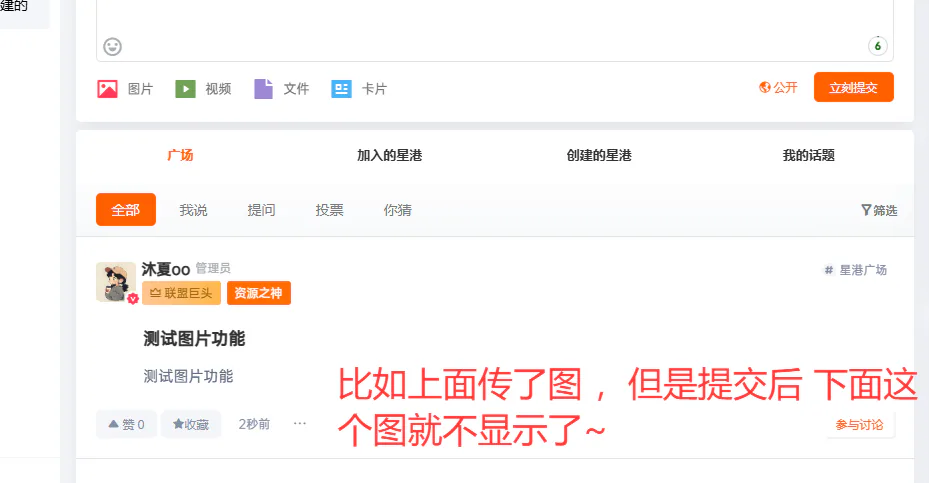Open the 加入的星港 tab

pyautogui.click(x=389, y=155)
